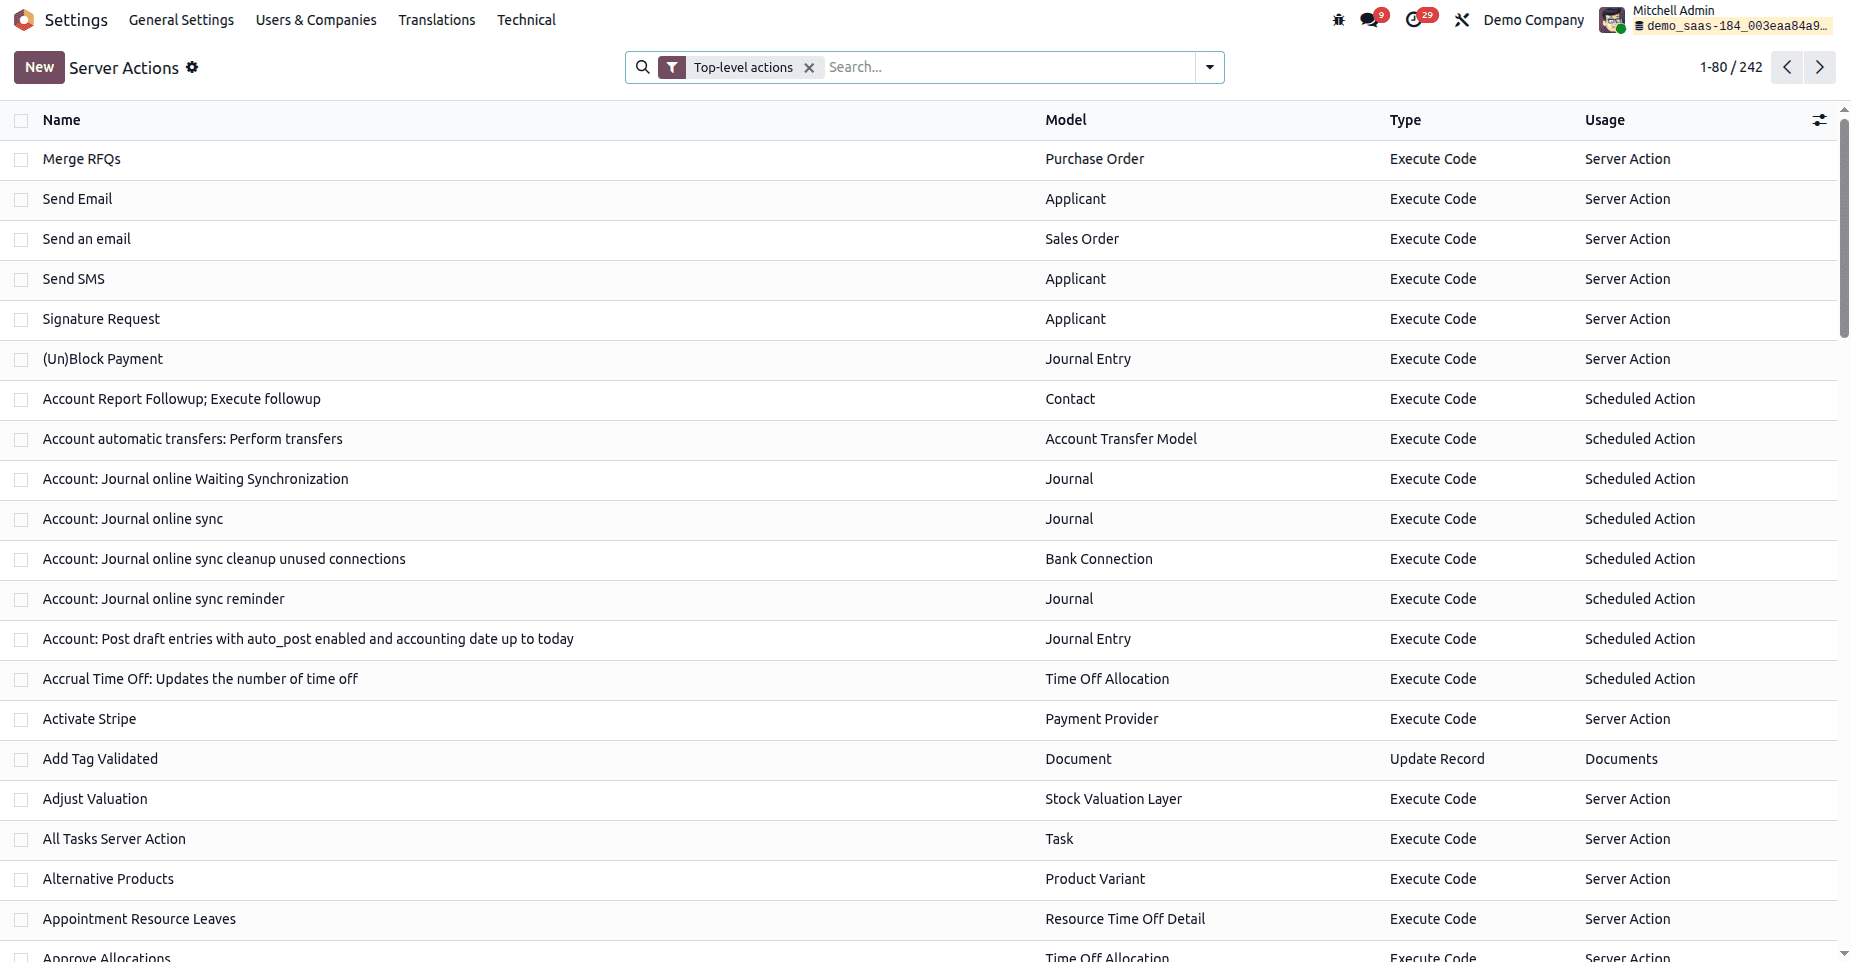Go to the next page of records

pyautogui.click(x=1820, y=67)
